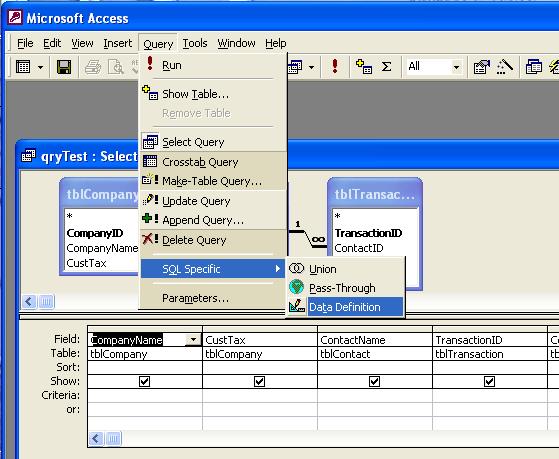Choose Crosstab Query menu item
The height and width of the screenshot is (459, 559).
click(x=213, y=162)
